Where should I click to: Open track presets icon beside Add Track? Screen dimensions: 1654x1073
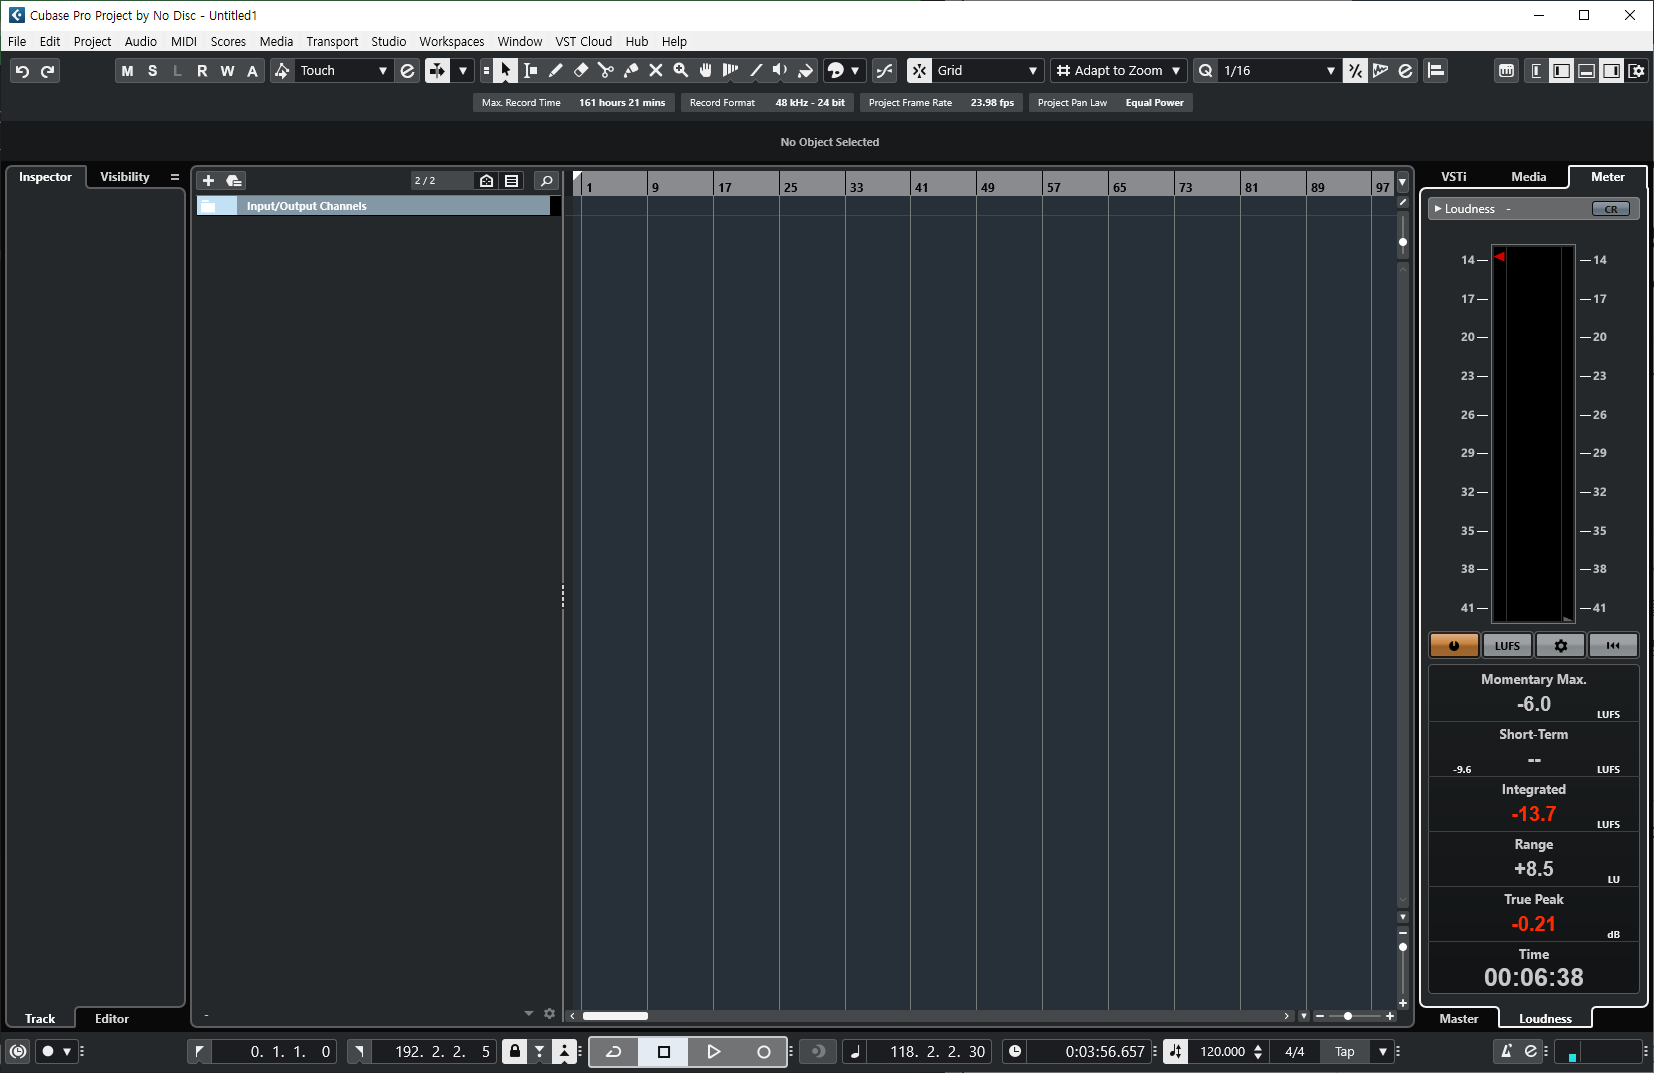tap(234, 180)
